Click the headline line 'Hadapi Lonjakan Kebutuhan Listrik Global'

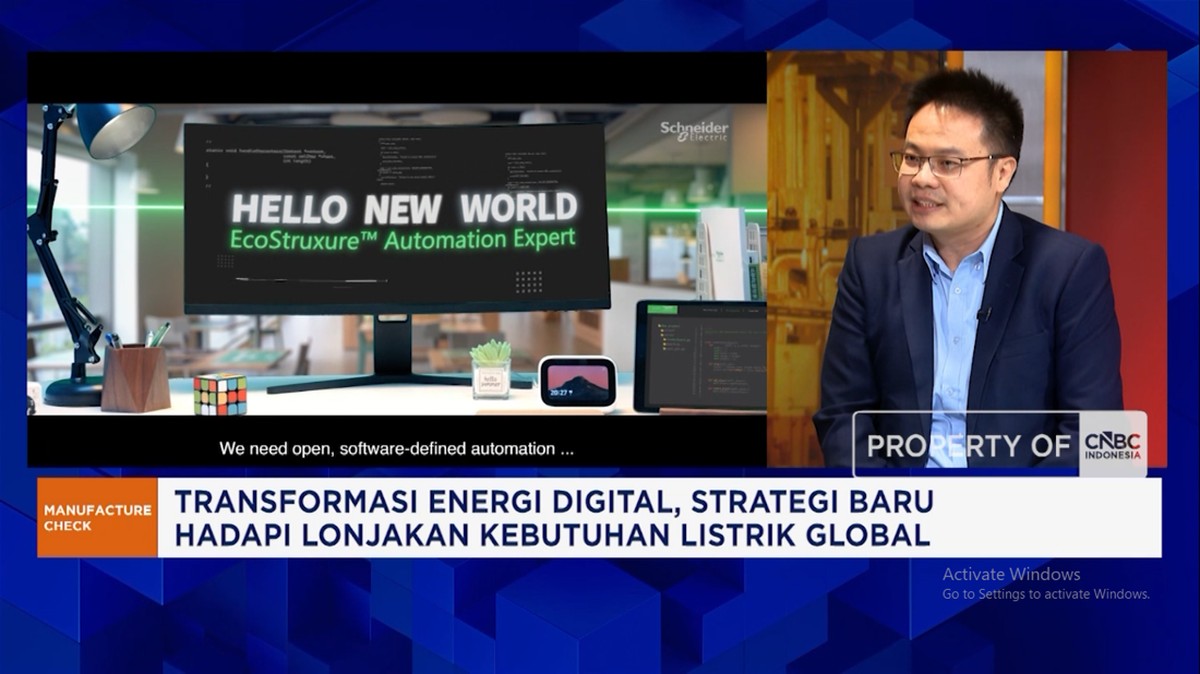point(552,535)
